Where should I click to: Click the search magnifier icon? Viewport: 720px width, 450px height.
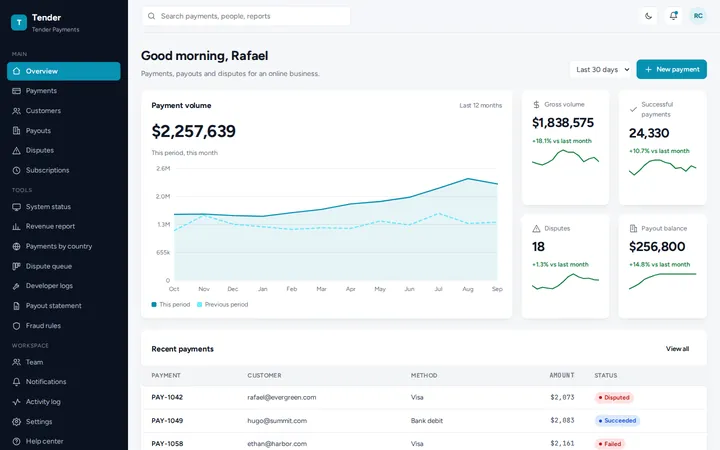pos(152,16)
